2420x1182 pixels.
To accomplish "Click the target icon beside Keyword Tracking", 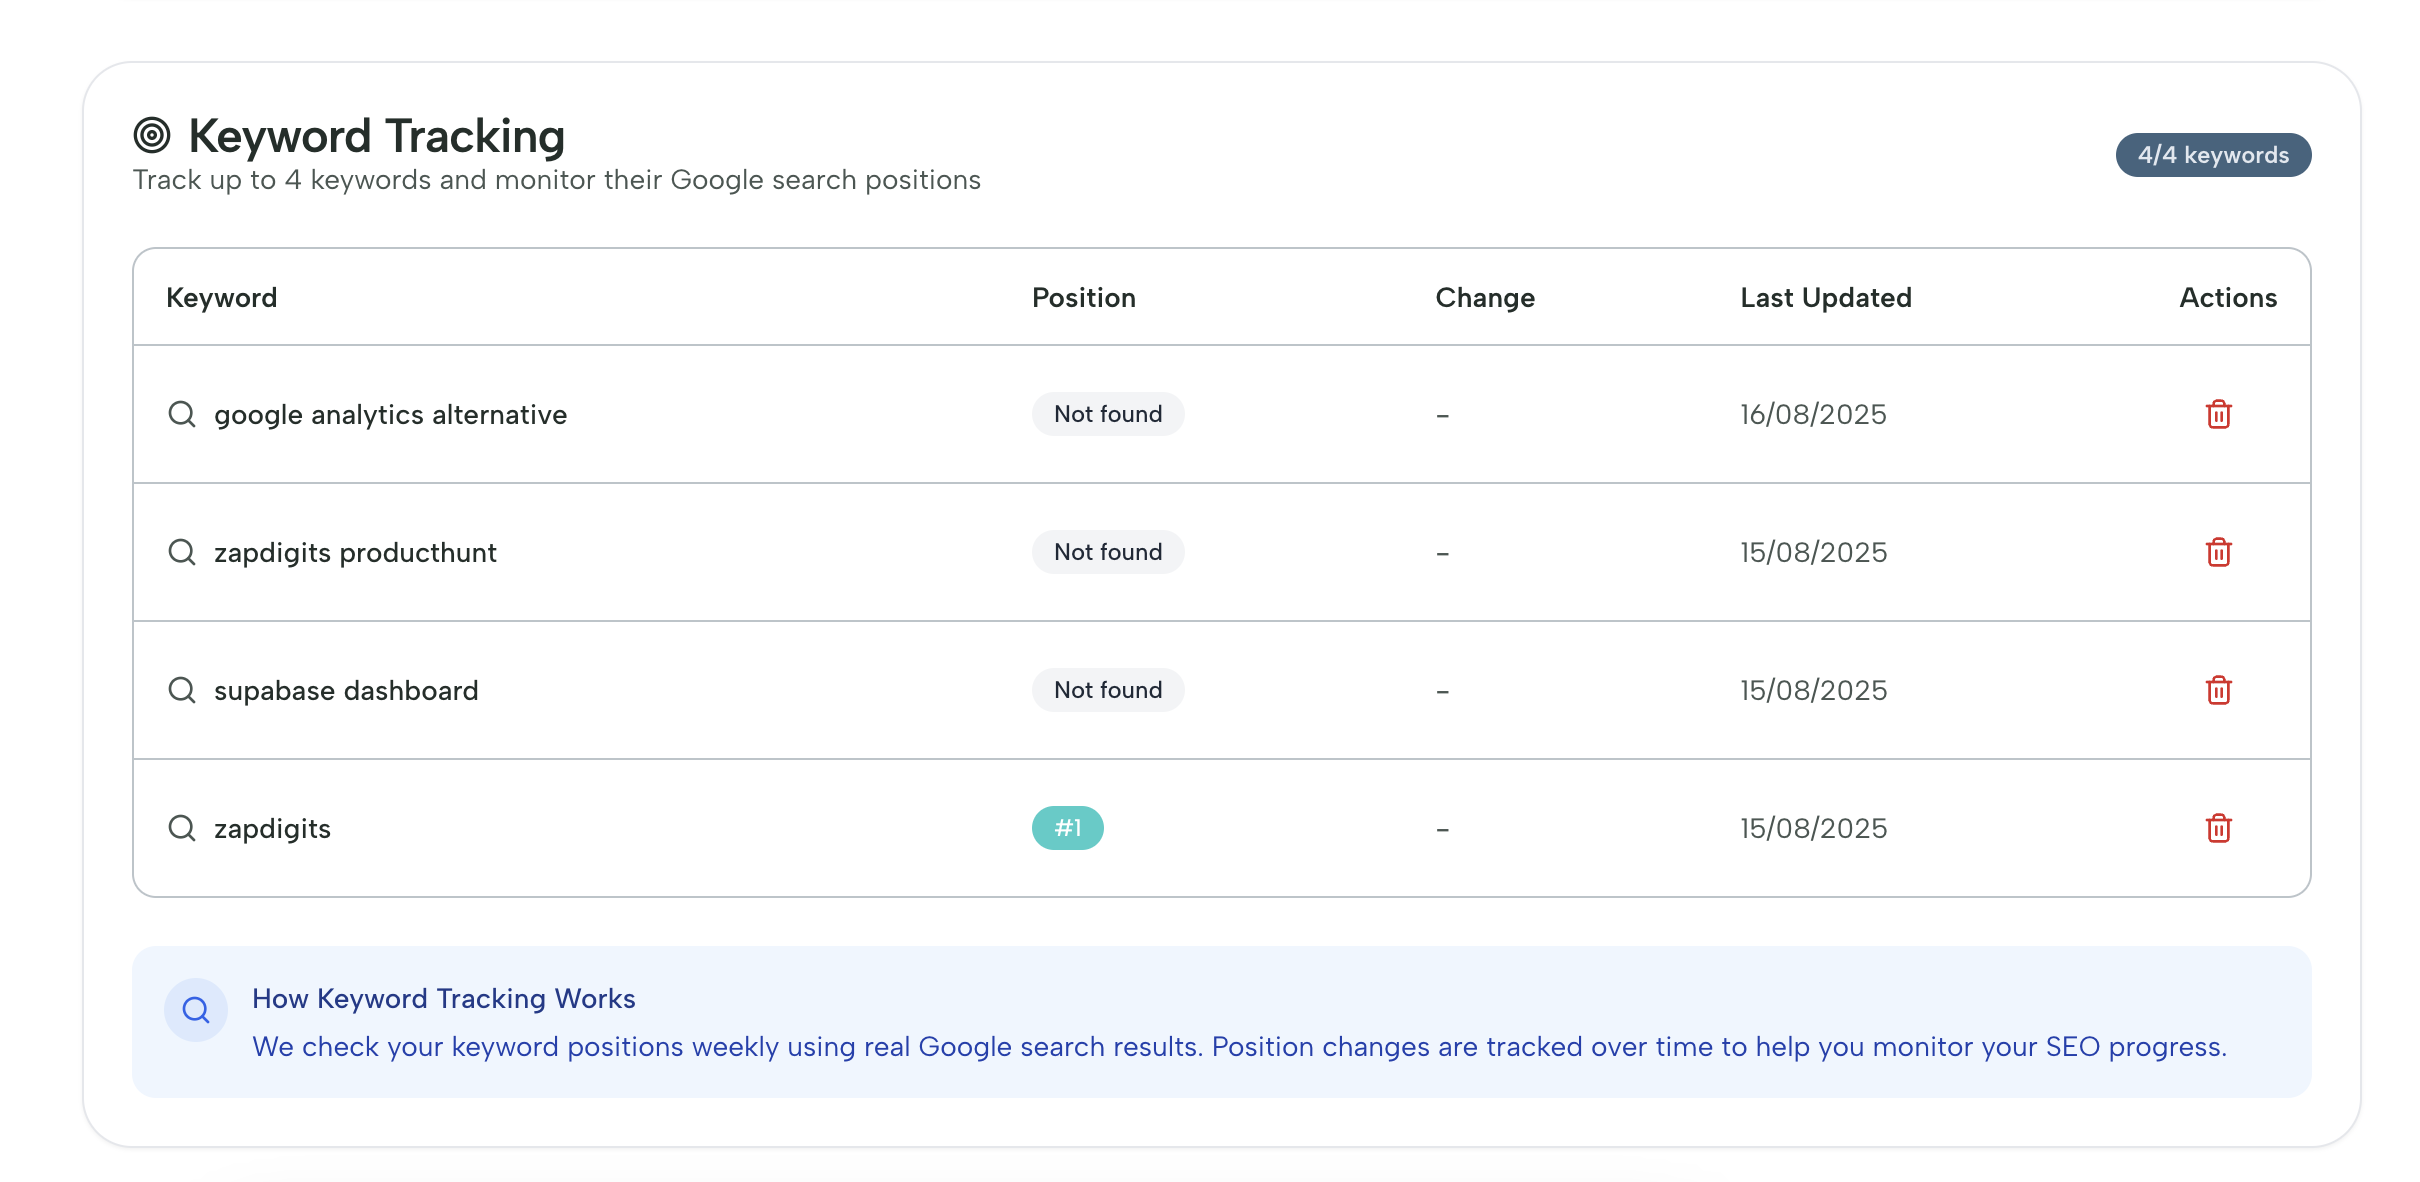I will [x=152, y=135].
